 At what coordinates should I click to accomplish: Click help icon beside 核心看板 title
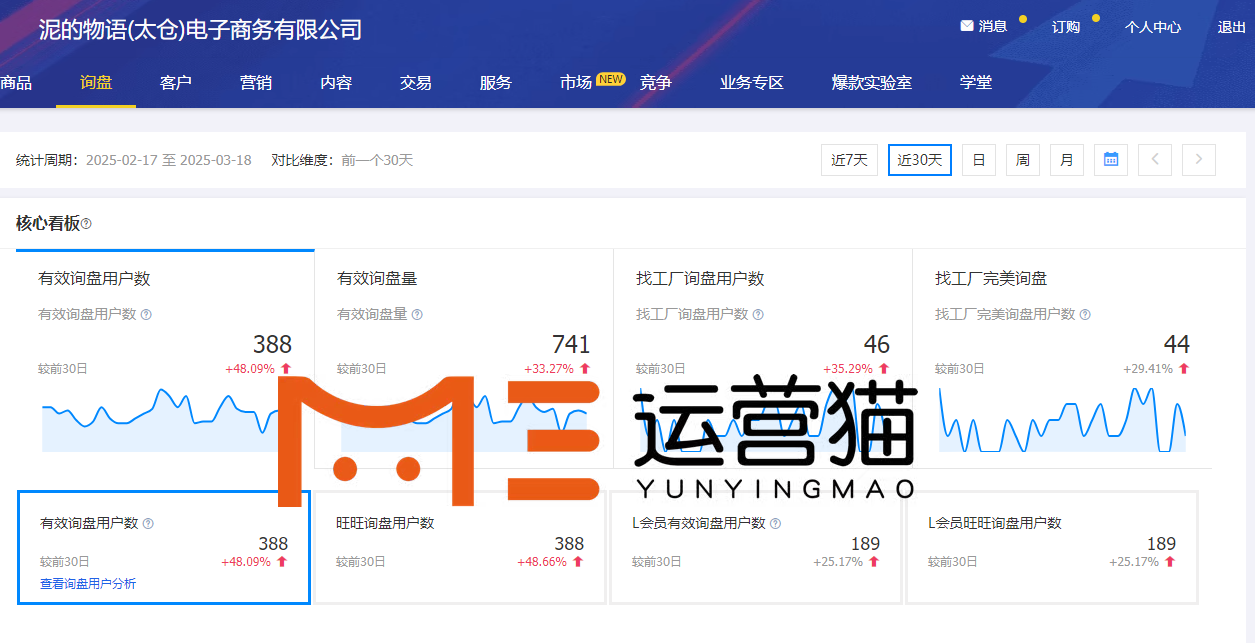pyautogui.click(x=86, y=224)
